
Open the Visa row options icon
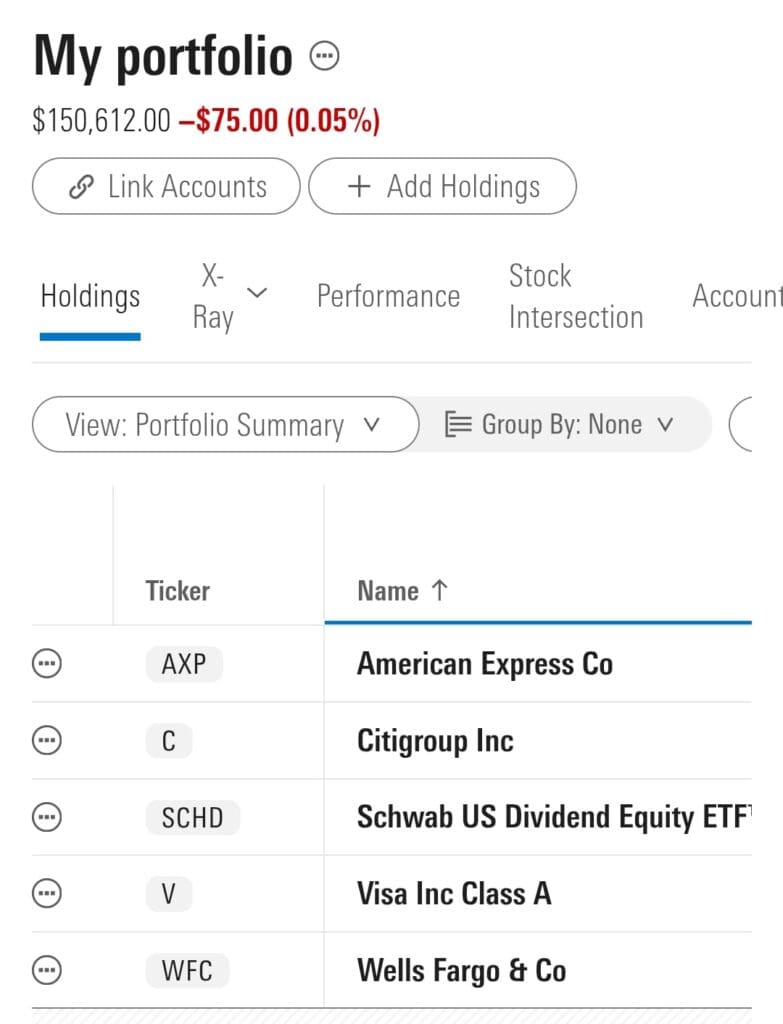point(47,893)
